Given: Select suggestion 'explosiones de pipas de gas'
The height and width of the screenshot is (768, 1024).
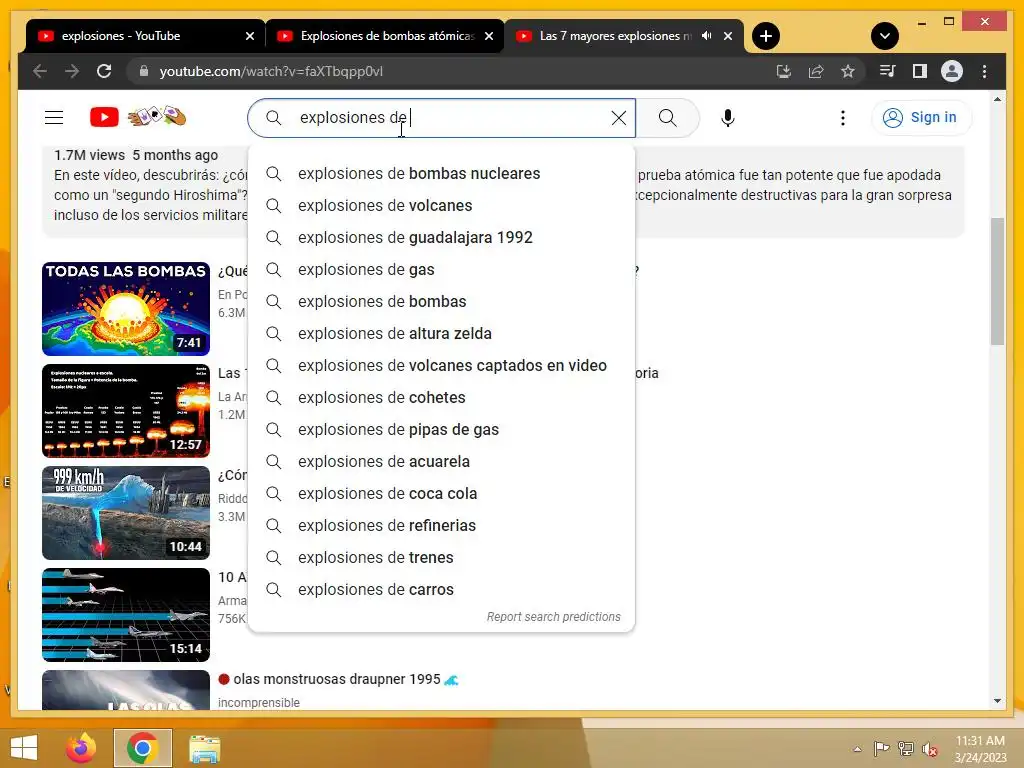Looking at the screenshot, I should click(x=441, y=430).
